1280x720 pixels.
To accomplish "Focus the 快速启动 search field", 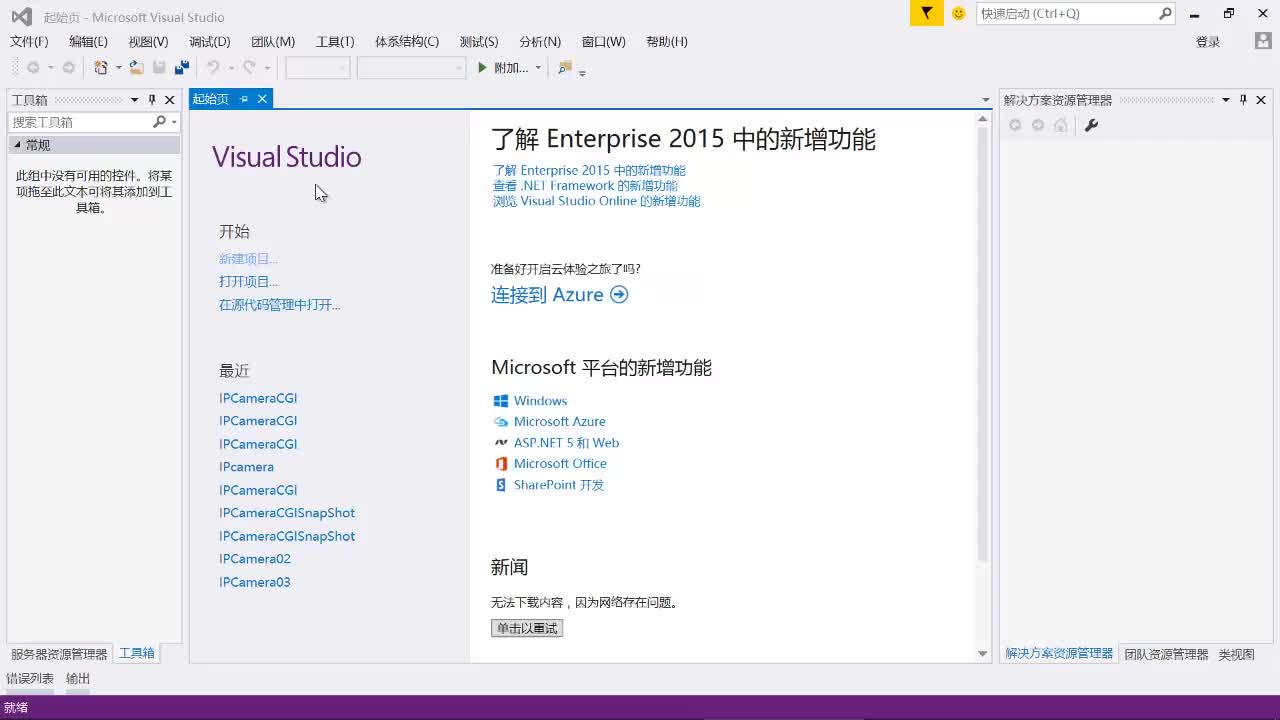I will pos(1067,13).
